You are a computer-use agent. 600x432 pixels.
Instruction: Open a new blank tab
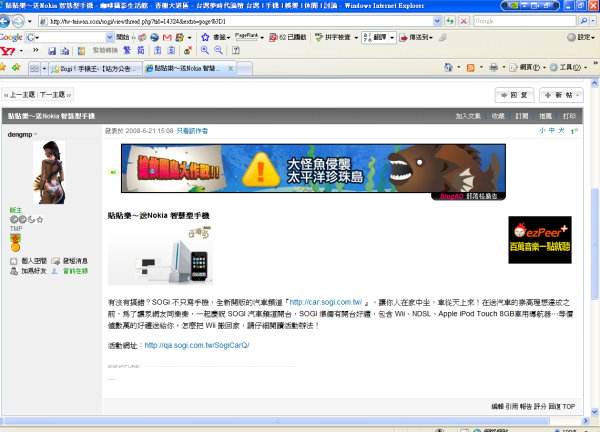click(245, 69)
